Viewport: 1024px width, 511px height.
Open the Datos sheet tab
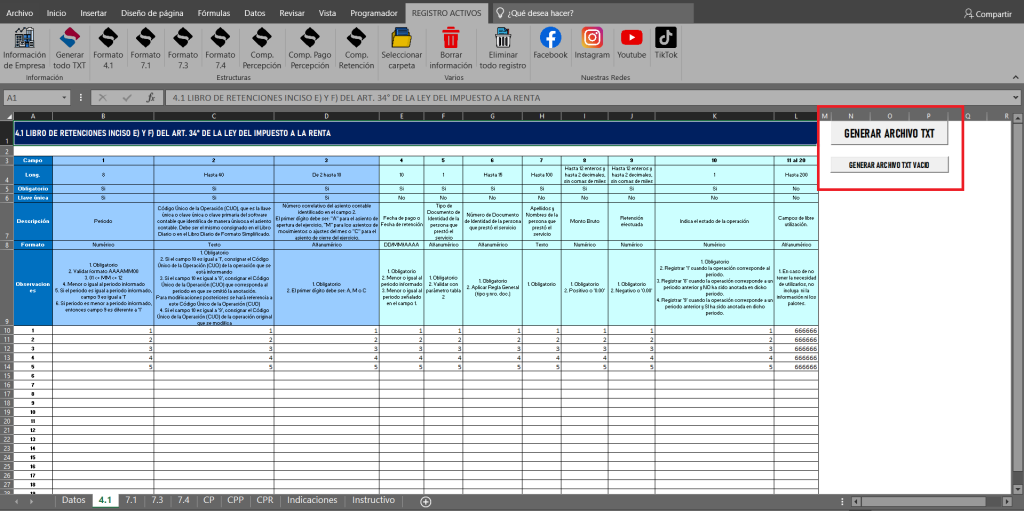click(x=74, y=500)
